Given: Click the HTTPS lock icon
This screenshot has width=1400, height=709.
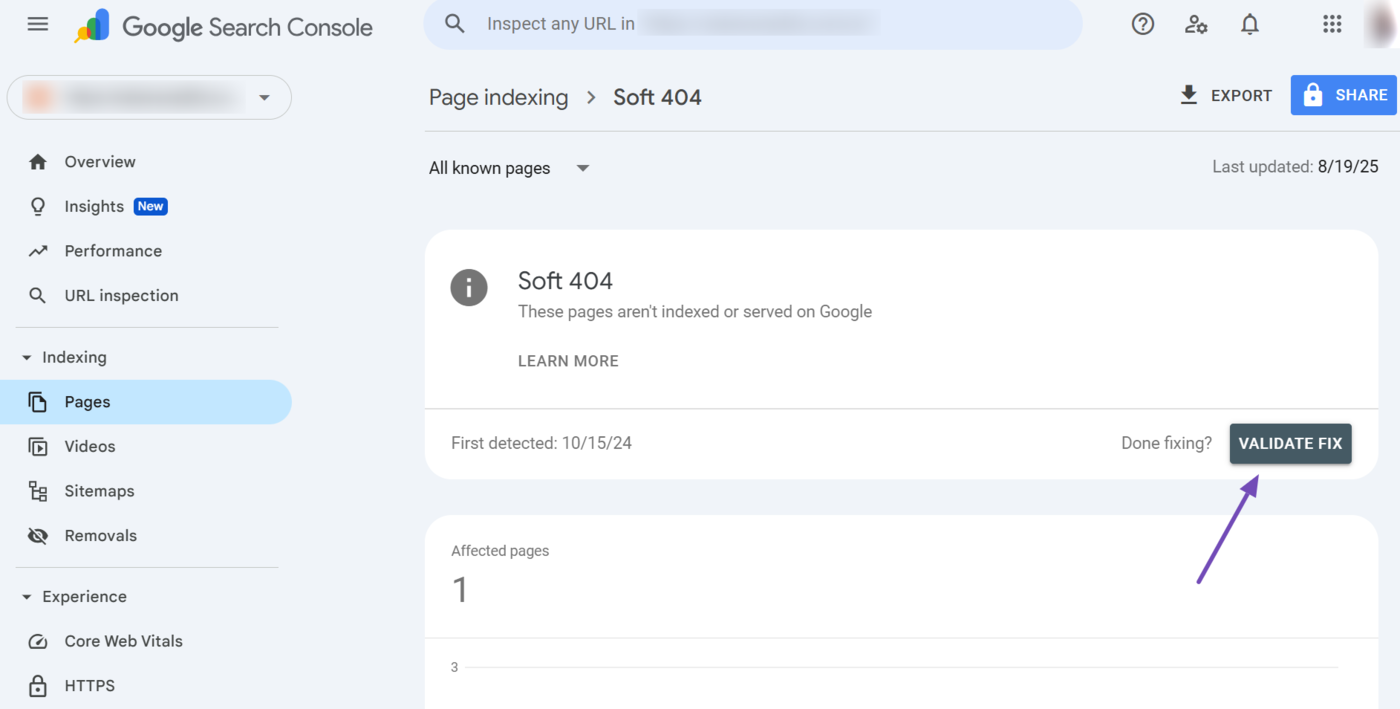Looking at the screenshot, I should pyautogui.click(x=38, y=686).
